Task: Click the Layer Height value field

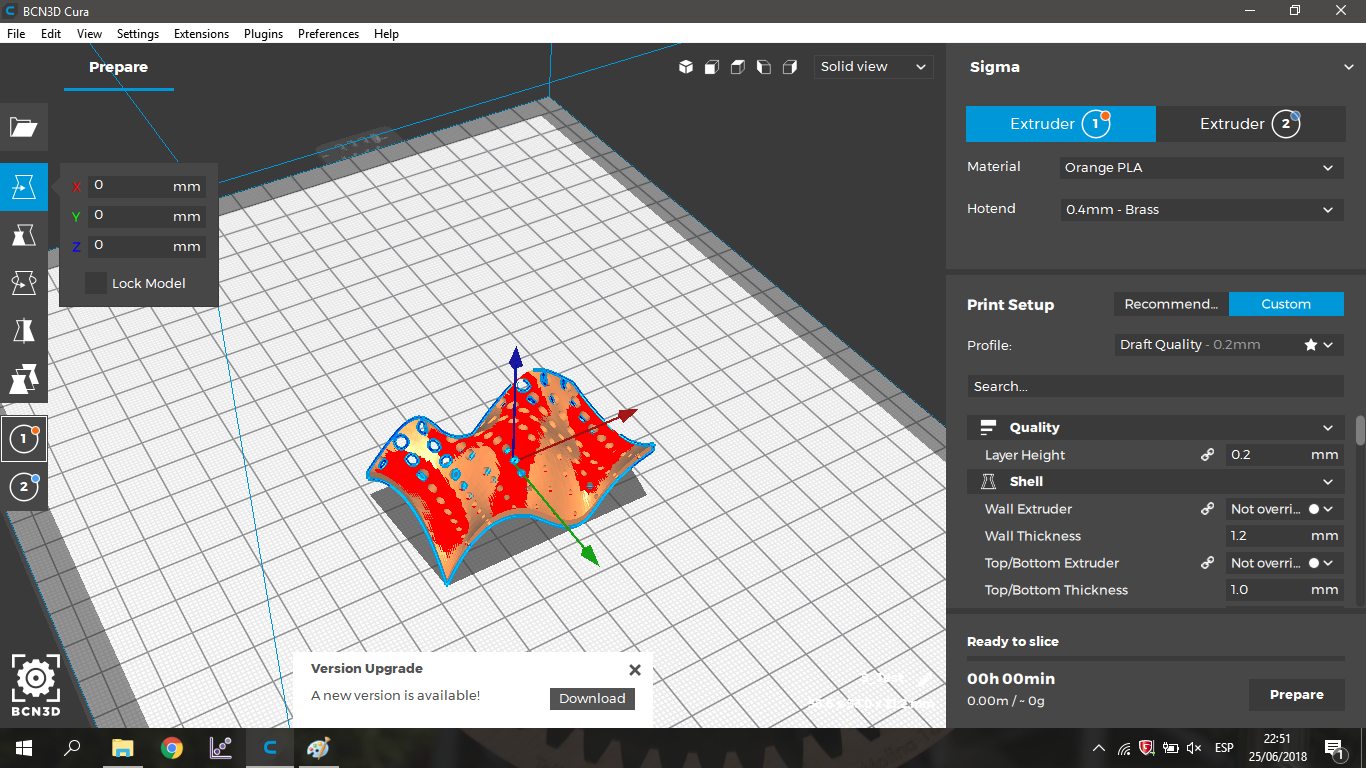Action: (1285, 455)
